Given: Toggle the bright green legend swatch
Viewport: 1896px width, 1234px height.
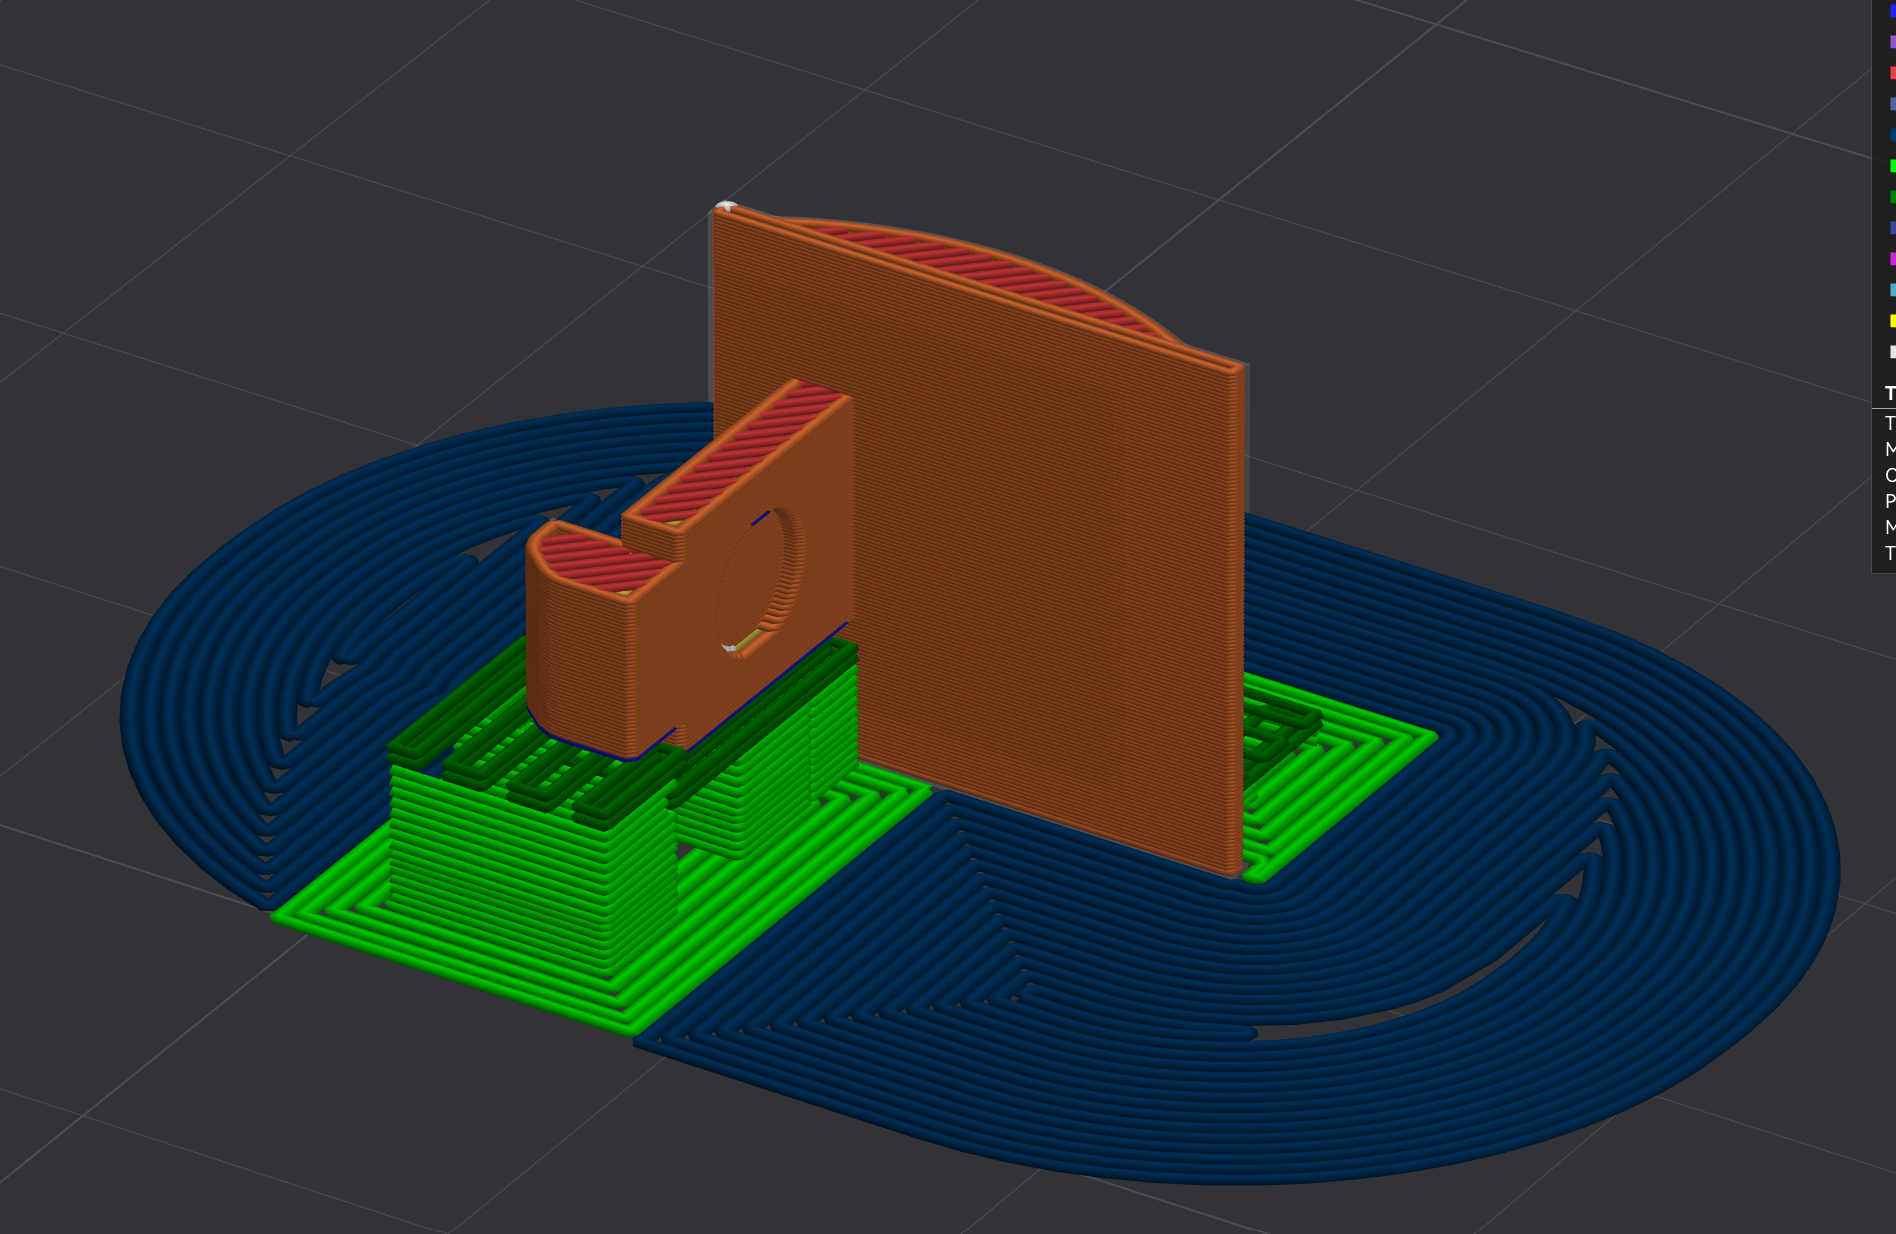Looking at the screenshot, I should (1892, 166).
